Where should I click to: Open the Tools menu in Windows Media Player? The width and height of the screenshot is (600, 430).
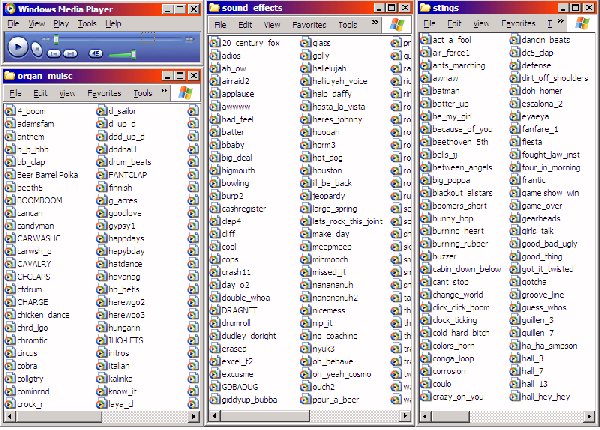click(x=87, y=24)
